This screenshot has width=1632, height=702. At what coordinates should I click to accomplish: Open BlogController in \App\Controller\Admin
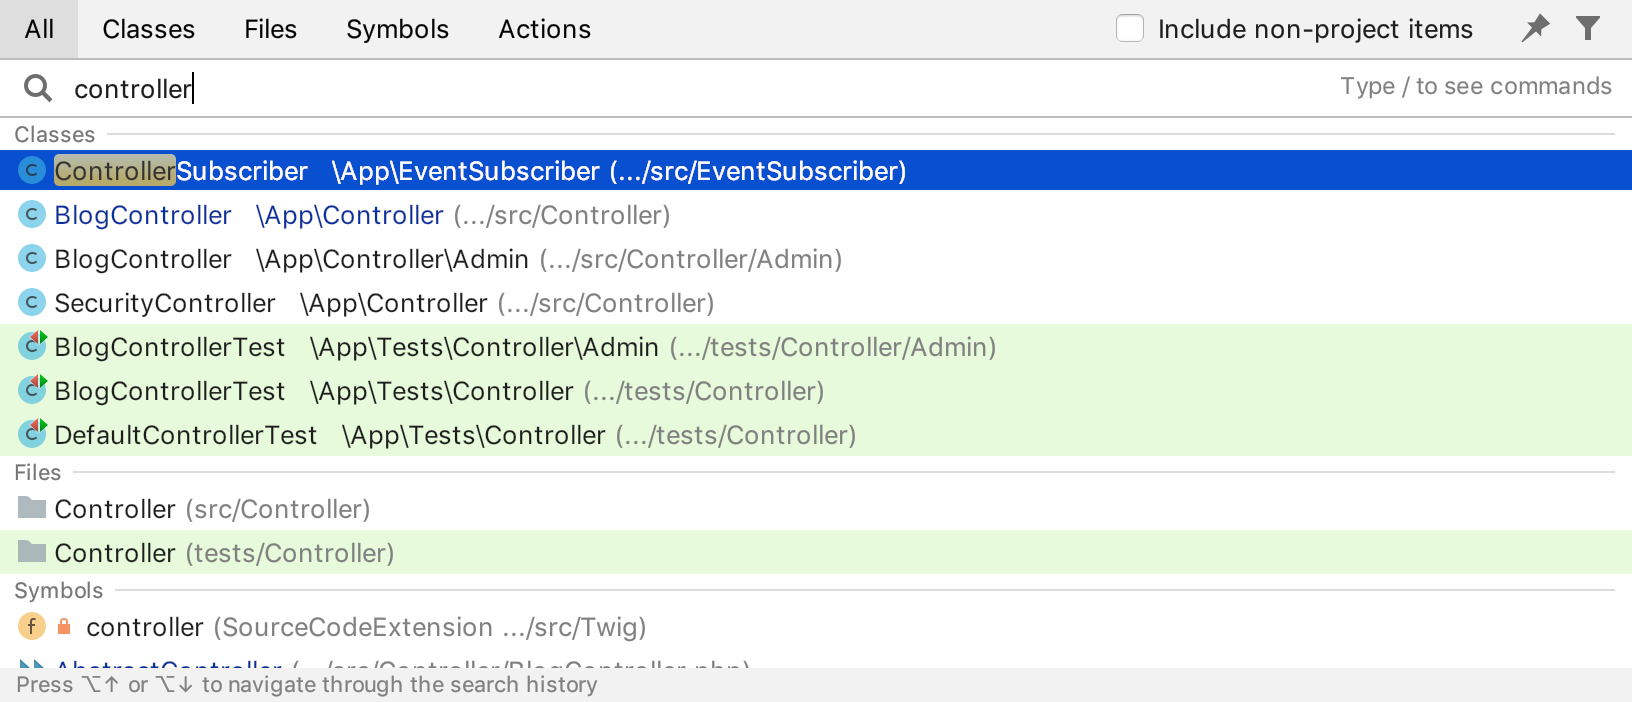[x=816, y=259]
